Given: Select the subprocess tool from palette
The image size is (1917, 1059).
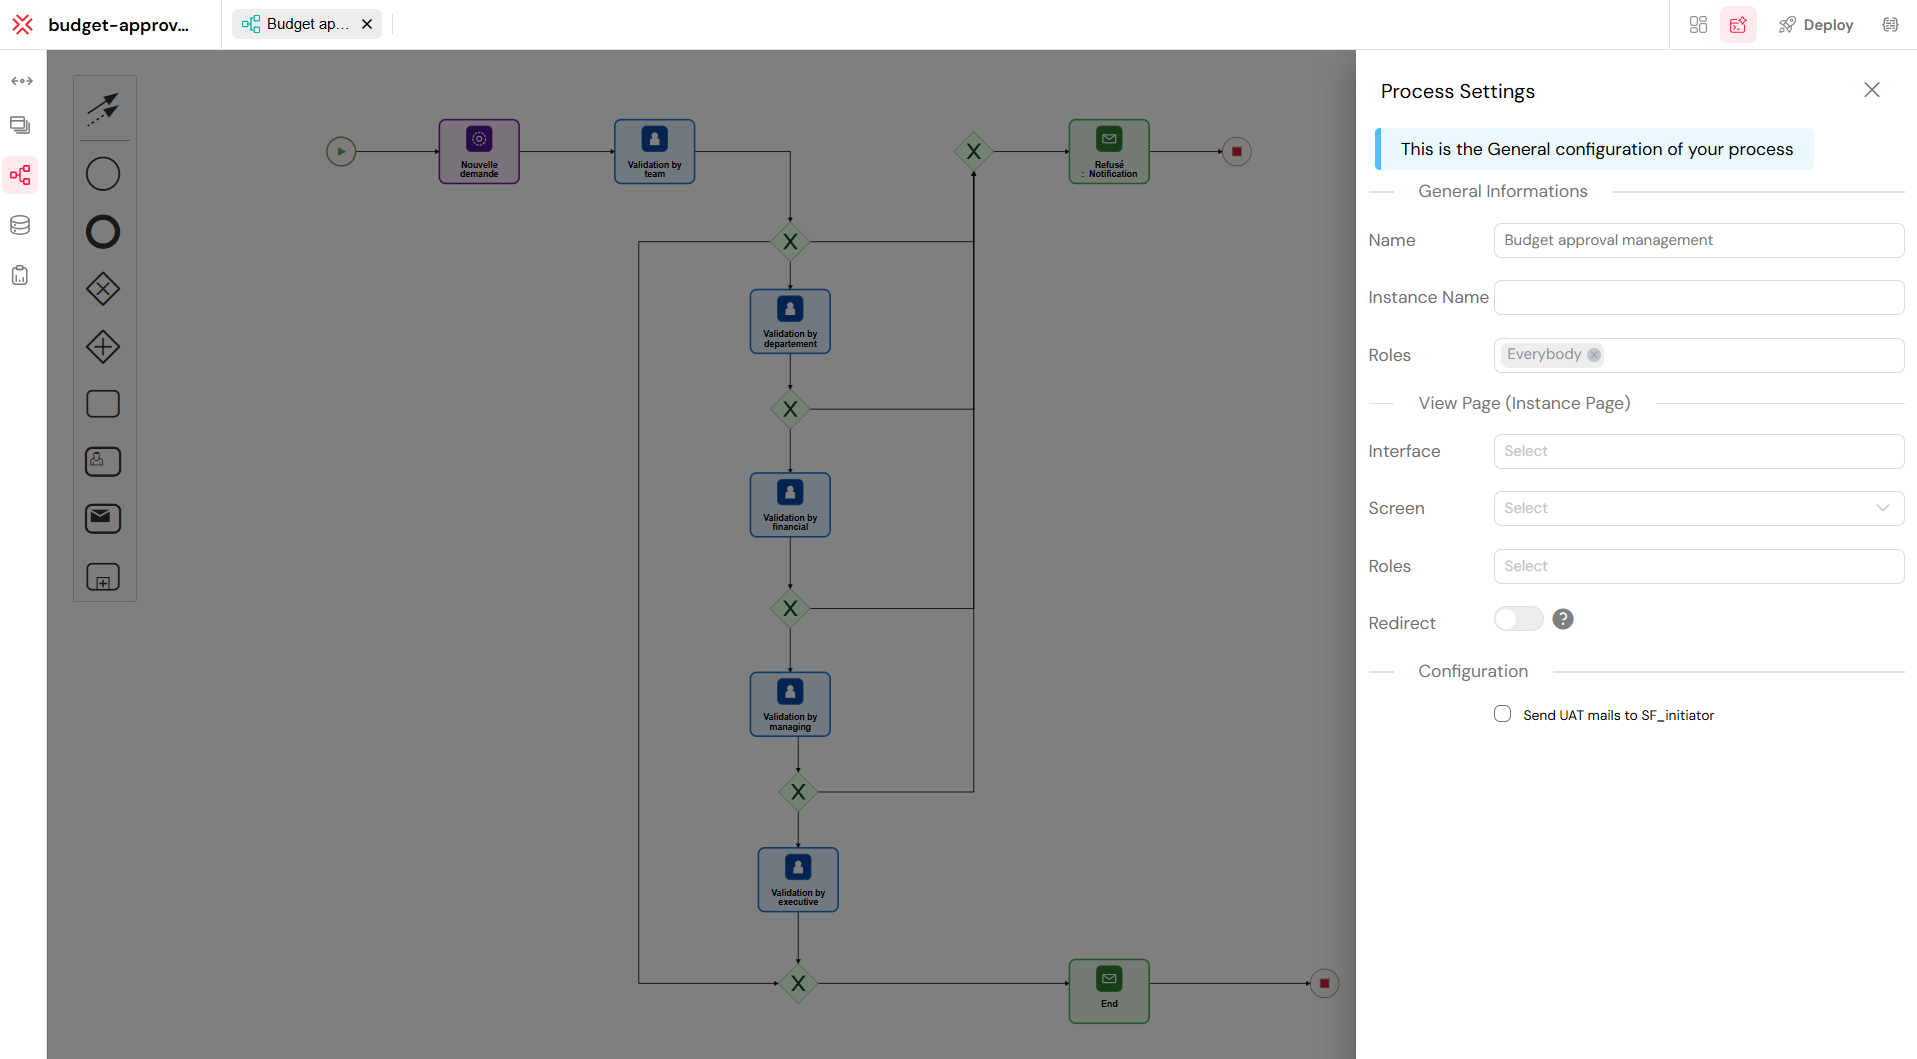Looking at the screenshot, I should [103, 576].
